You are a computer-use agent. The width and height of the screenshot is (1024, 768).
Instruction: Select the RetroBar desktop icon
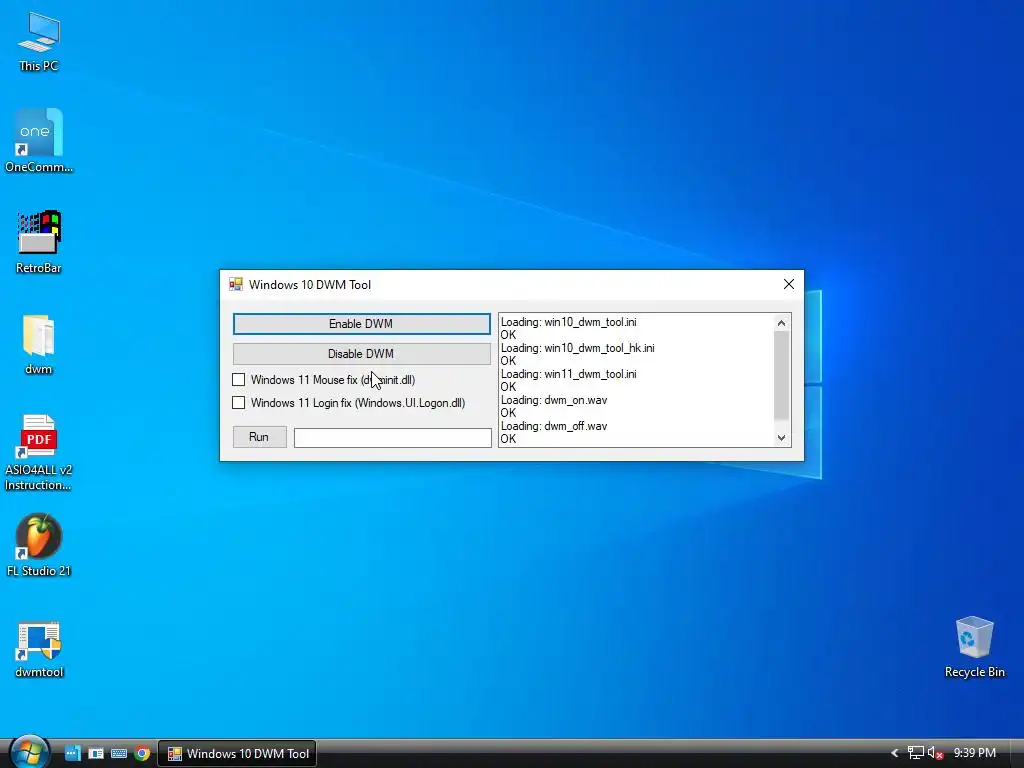(x=39, y=242)
